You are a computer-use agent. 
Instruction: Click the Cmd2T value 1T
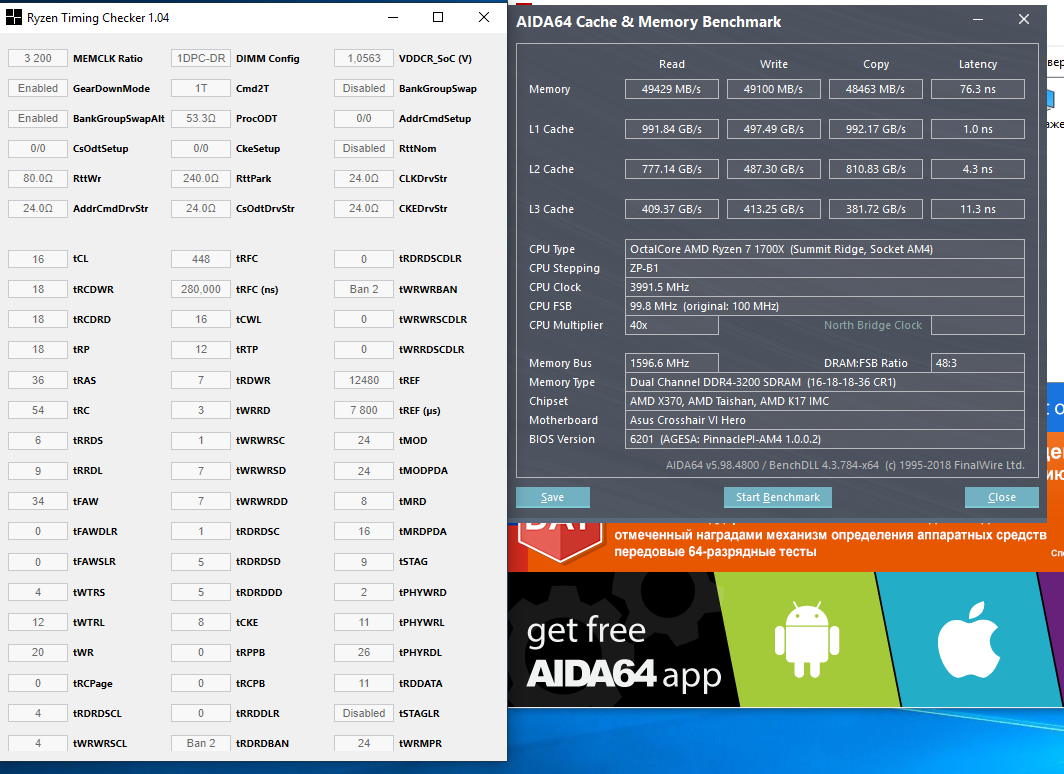pos(201,88)
